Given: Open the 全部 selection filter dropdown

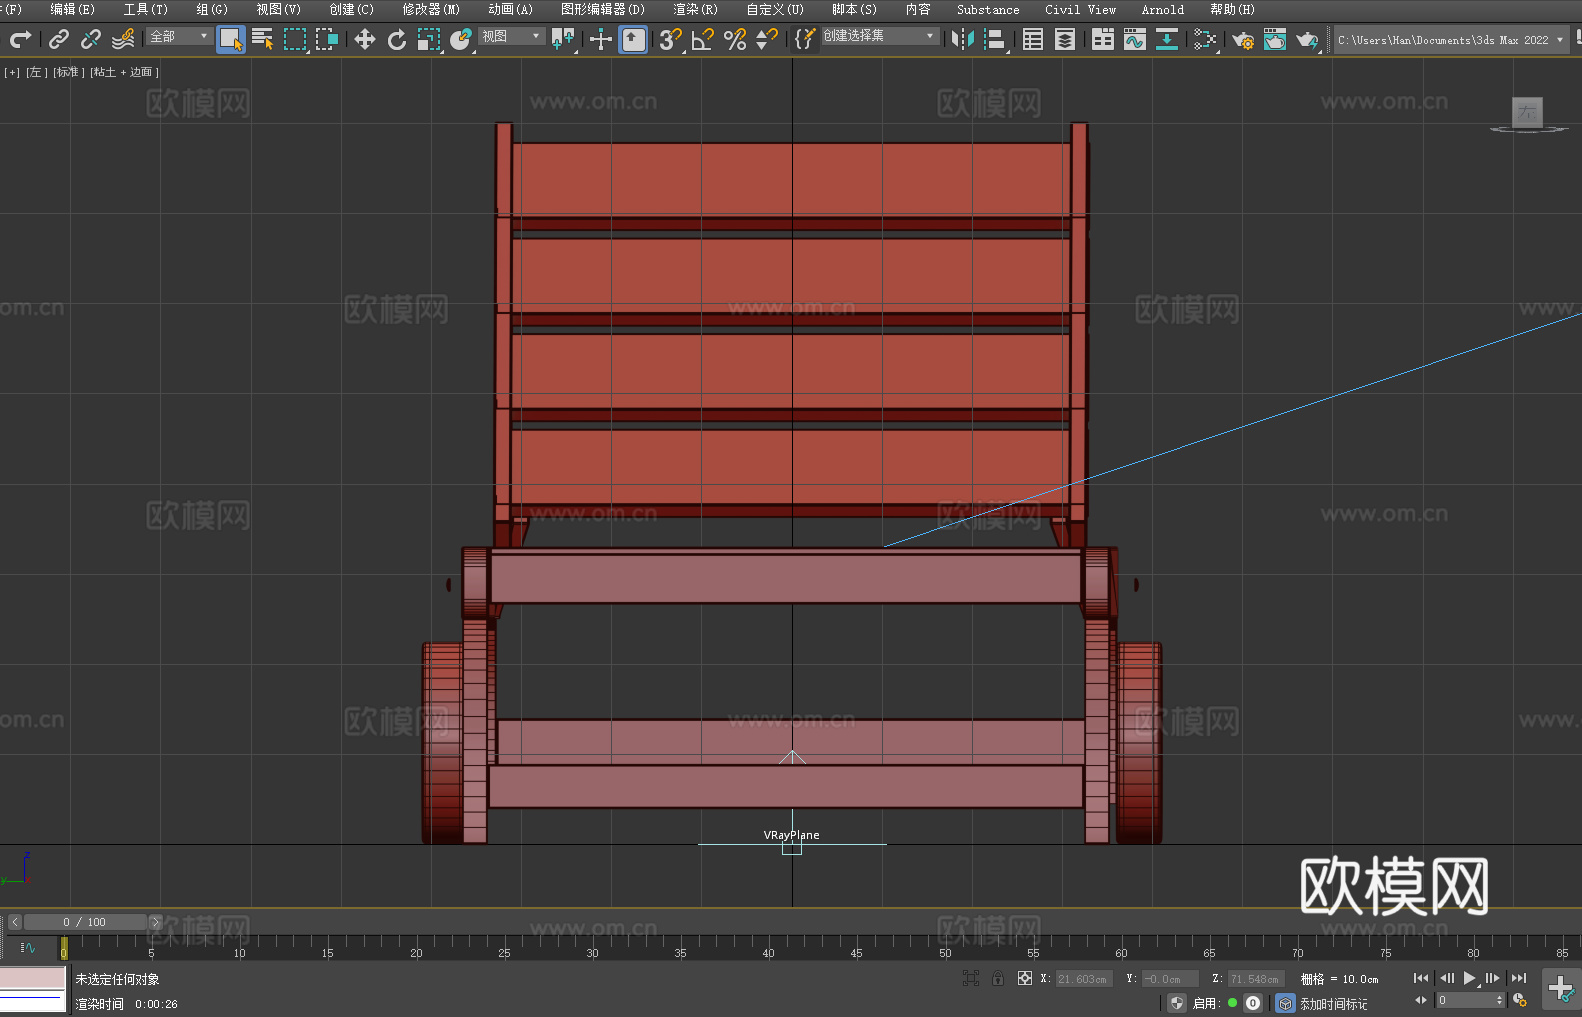Looking at the screenshot, I should click(x=179, y=37).
